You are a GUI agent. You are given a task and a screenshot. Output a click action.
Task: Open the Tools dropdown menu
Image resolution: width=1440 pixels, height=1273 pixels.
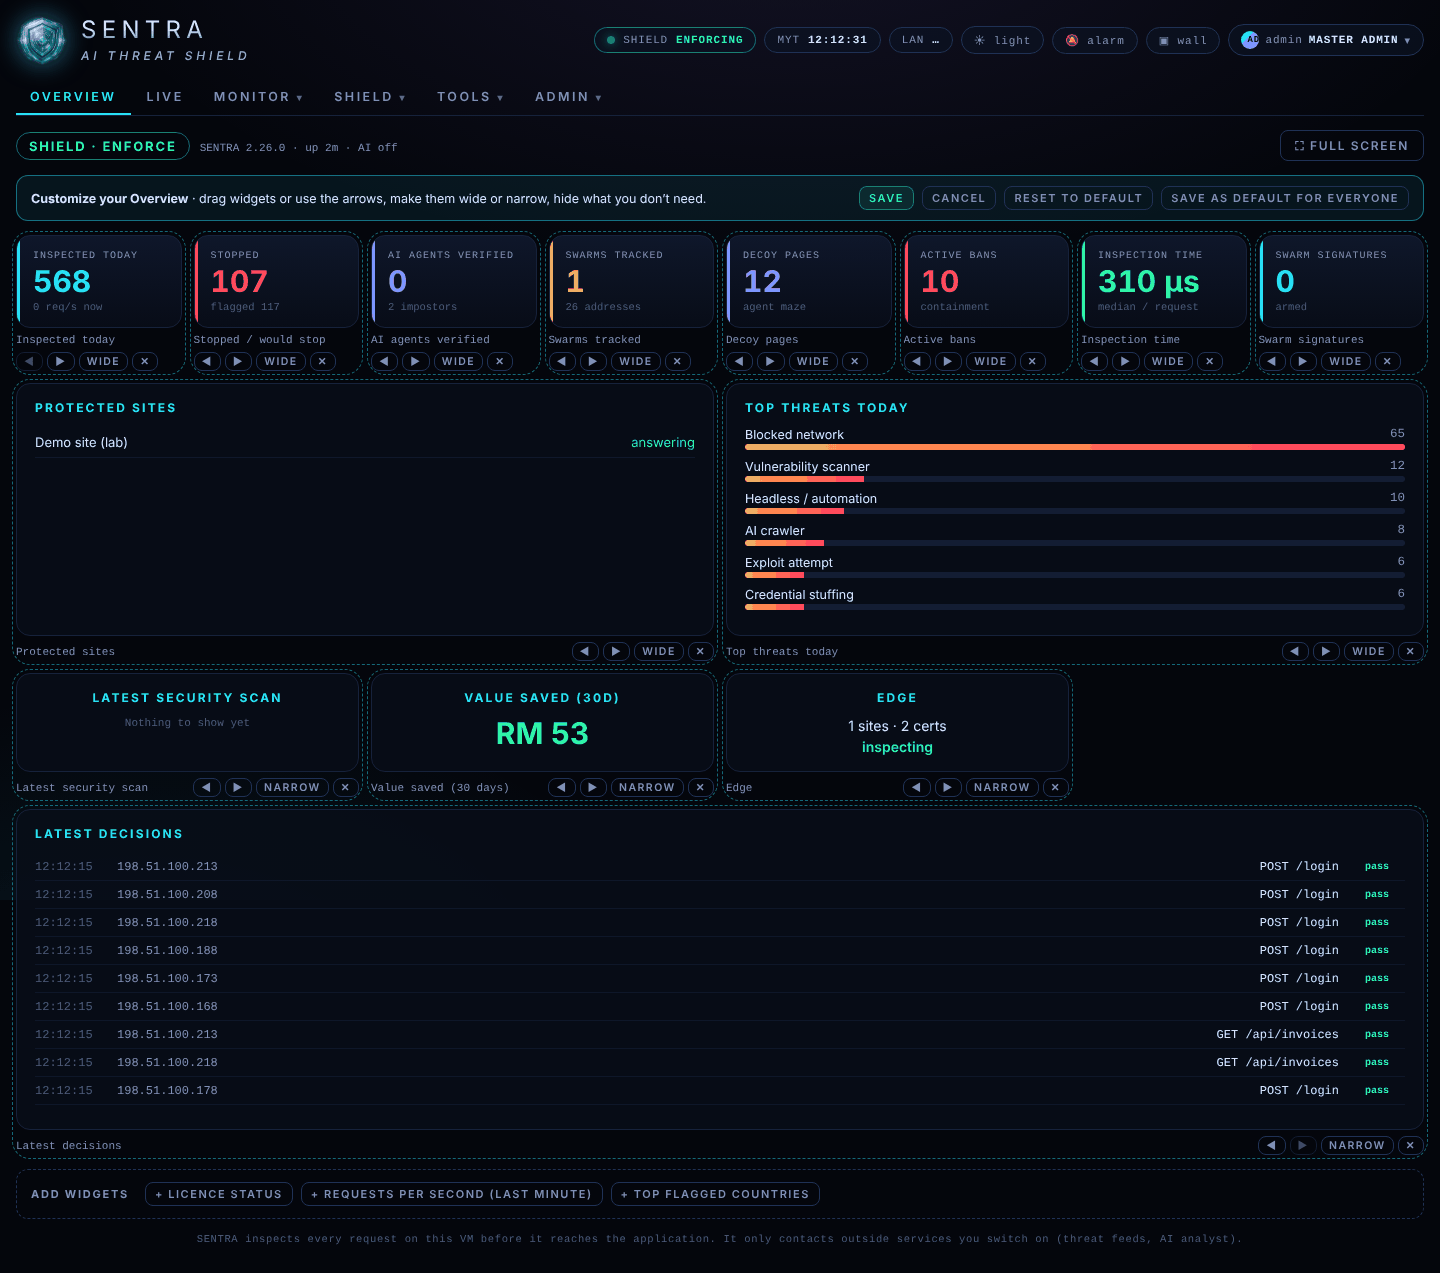point(470,97)
